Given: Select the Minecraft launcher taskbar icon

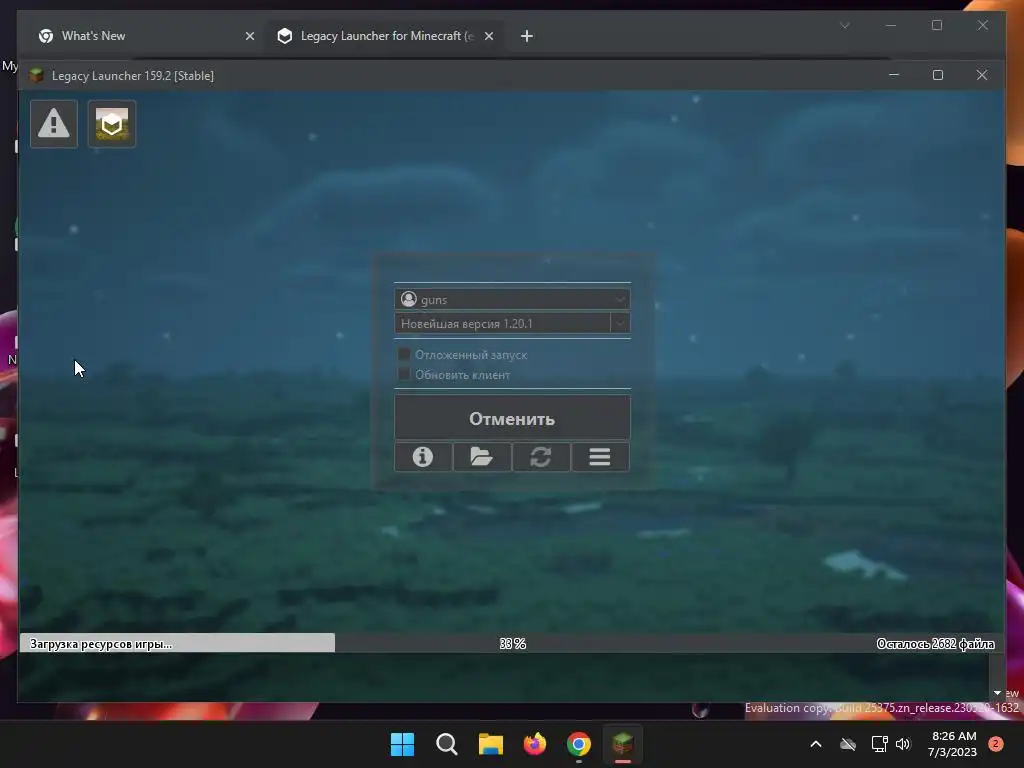Looking at the screenshot, I should pos(622,744).
